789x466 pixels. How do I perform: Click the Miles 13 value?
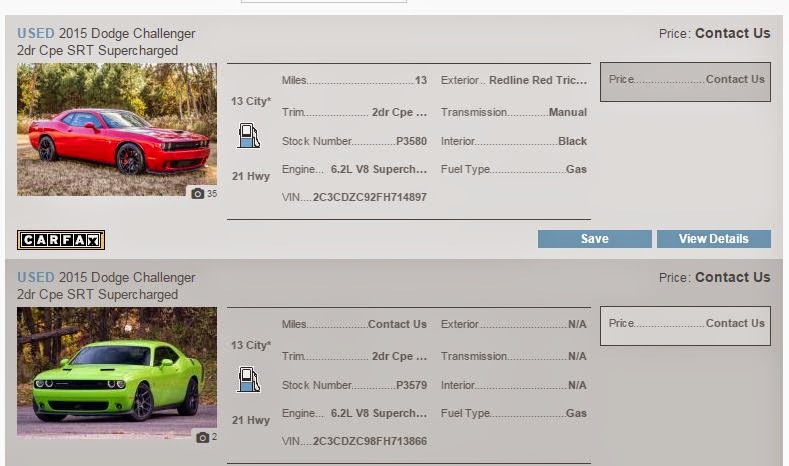click(421, 81)
